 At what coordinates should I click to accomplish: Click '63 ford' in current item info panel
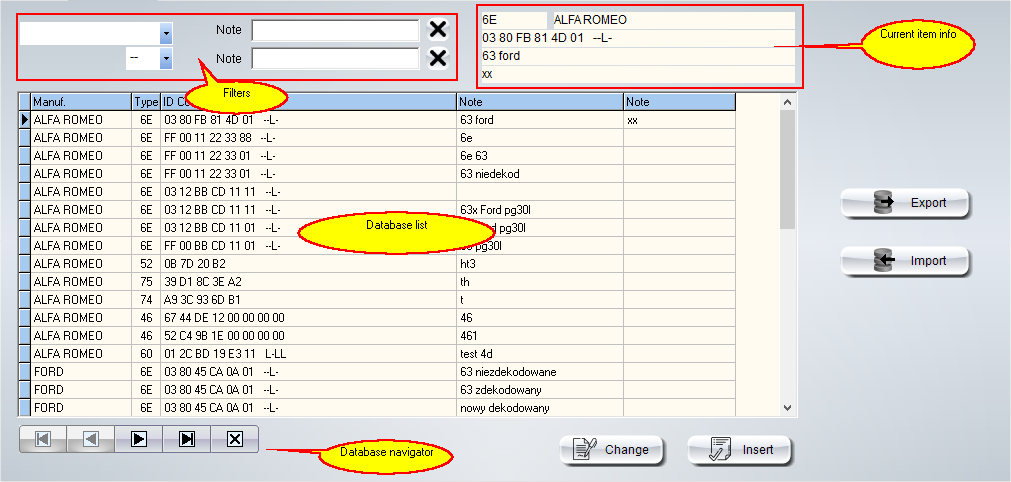pyautogui.click(x=501, y=56)
